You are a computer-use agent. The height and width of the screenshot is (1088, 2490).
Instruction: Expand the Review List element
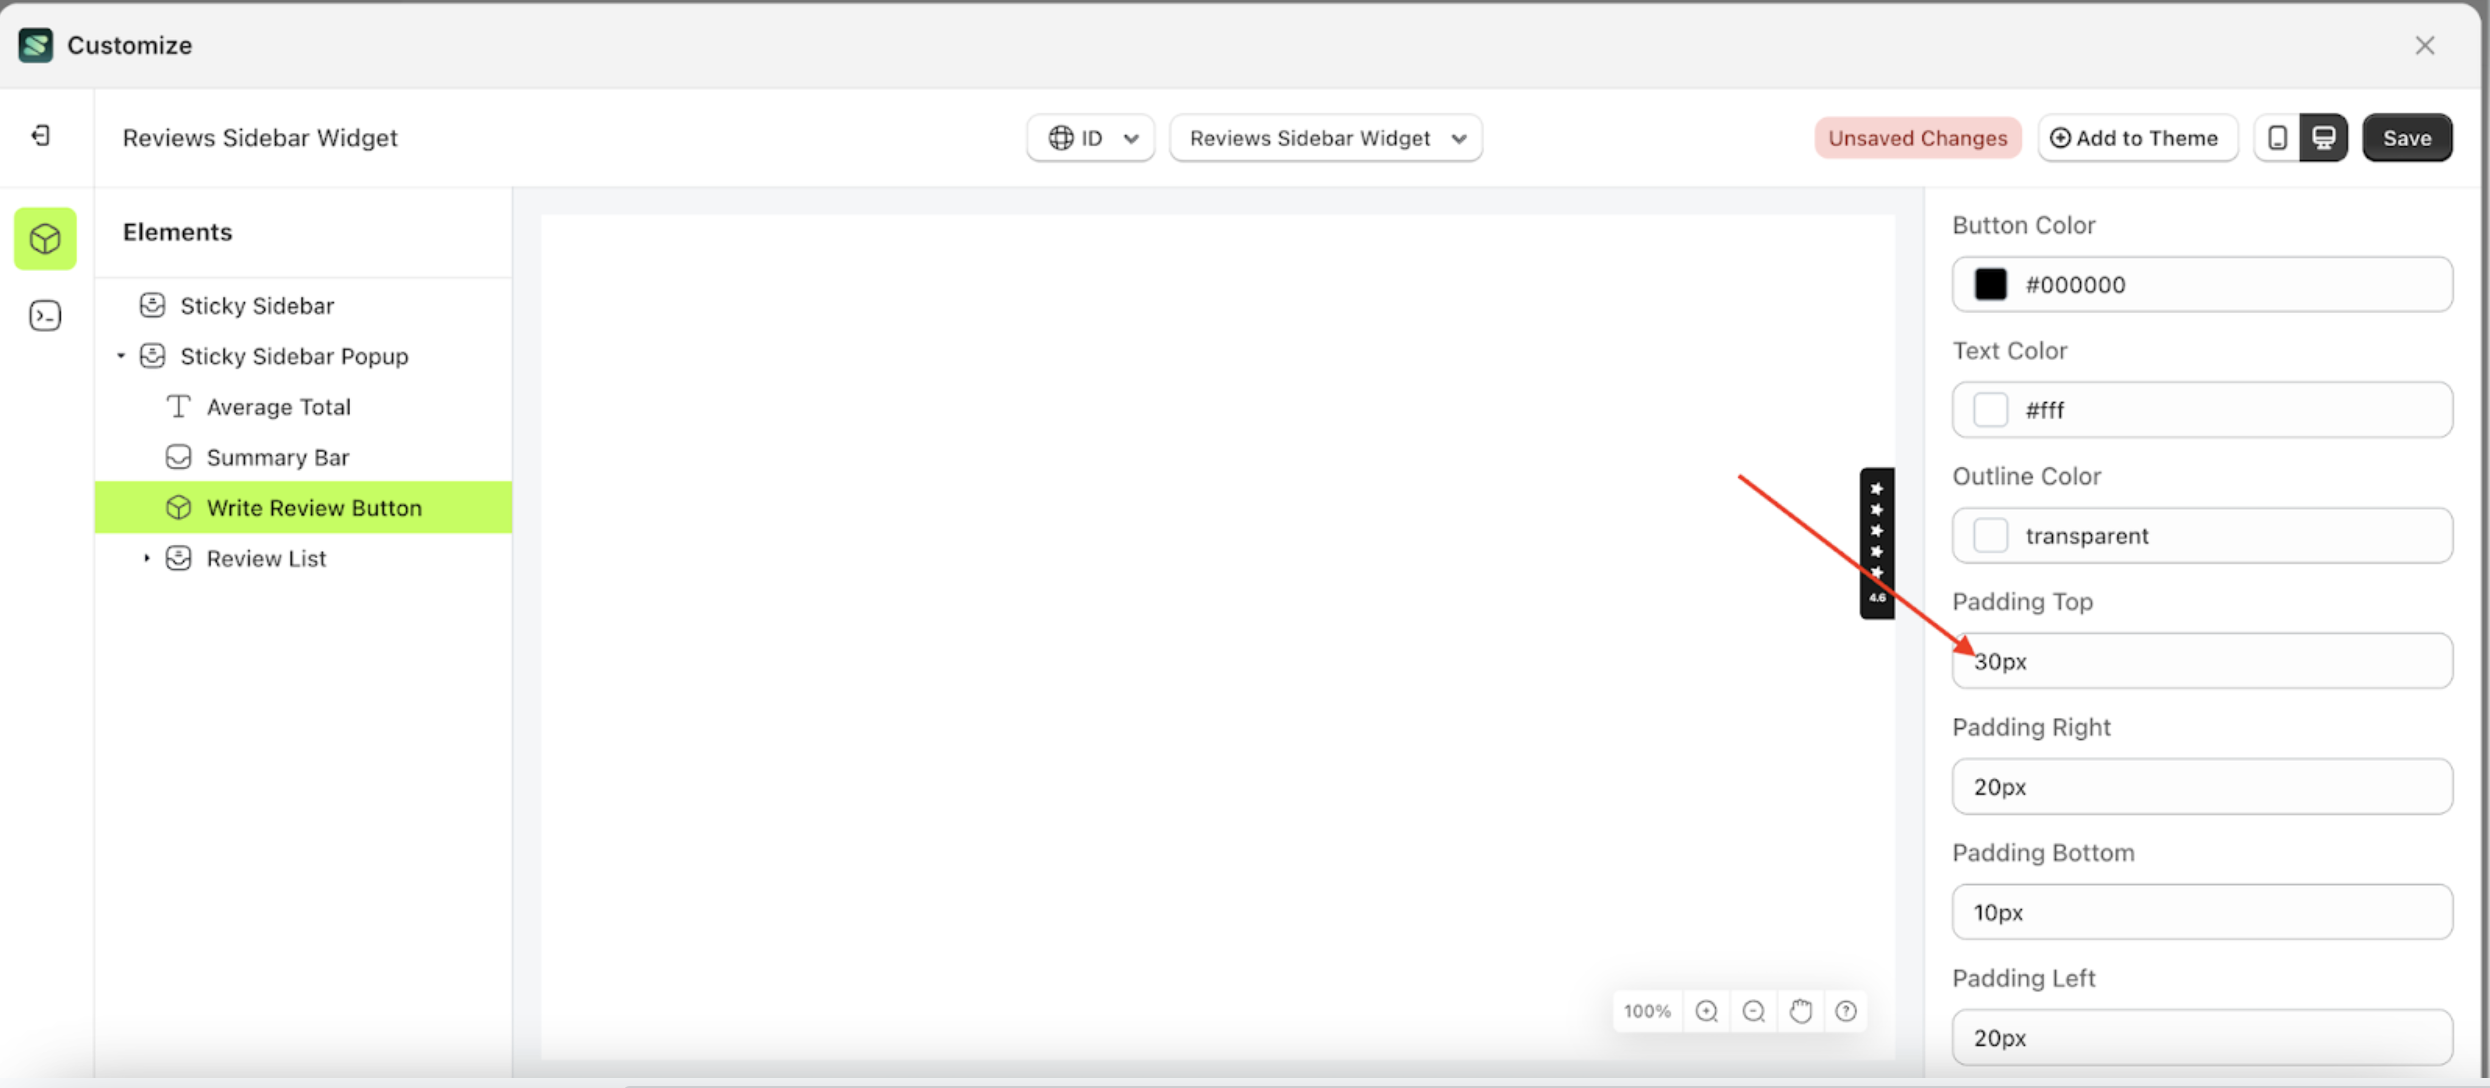point(146,558)
